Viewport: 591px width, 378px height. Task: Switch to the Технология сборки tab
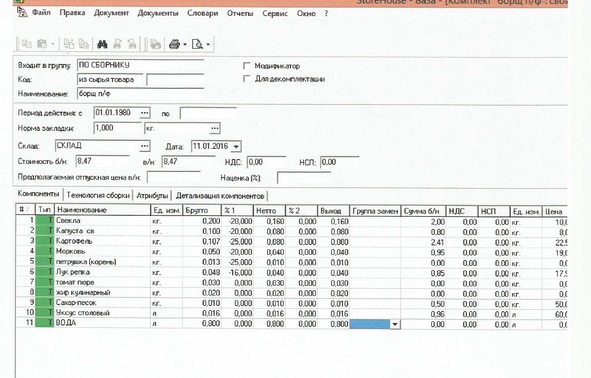click(98, 195)
